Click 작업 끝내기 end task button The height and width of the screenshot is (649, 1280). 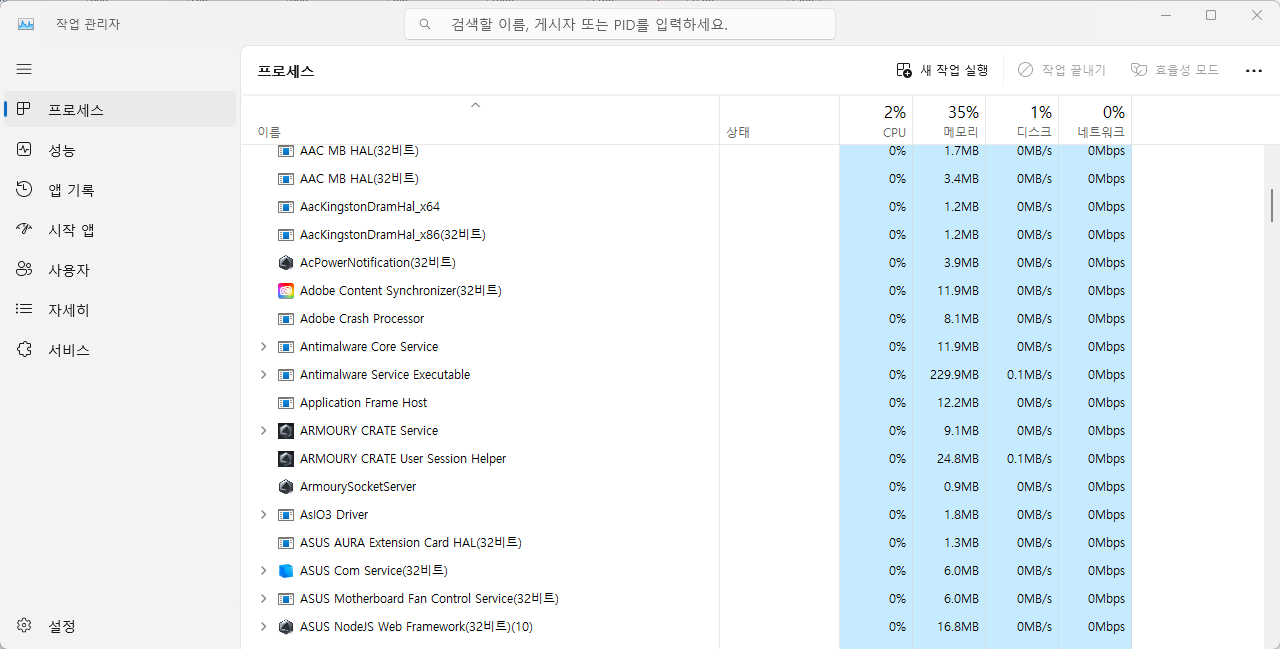[x=1062, y=70]
